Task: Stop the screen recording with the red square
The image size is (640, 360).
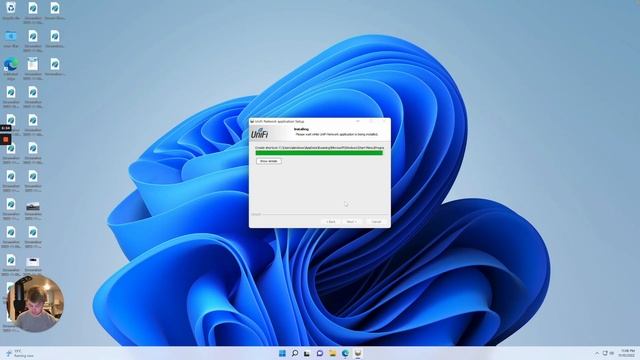Action: point(6,140)
